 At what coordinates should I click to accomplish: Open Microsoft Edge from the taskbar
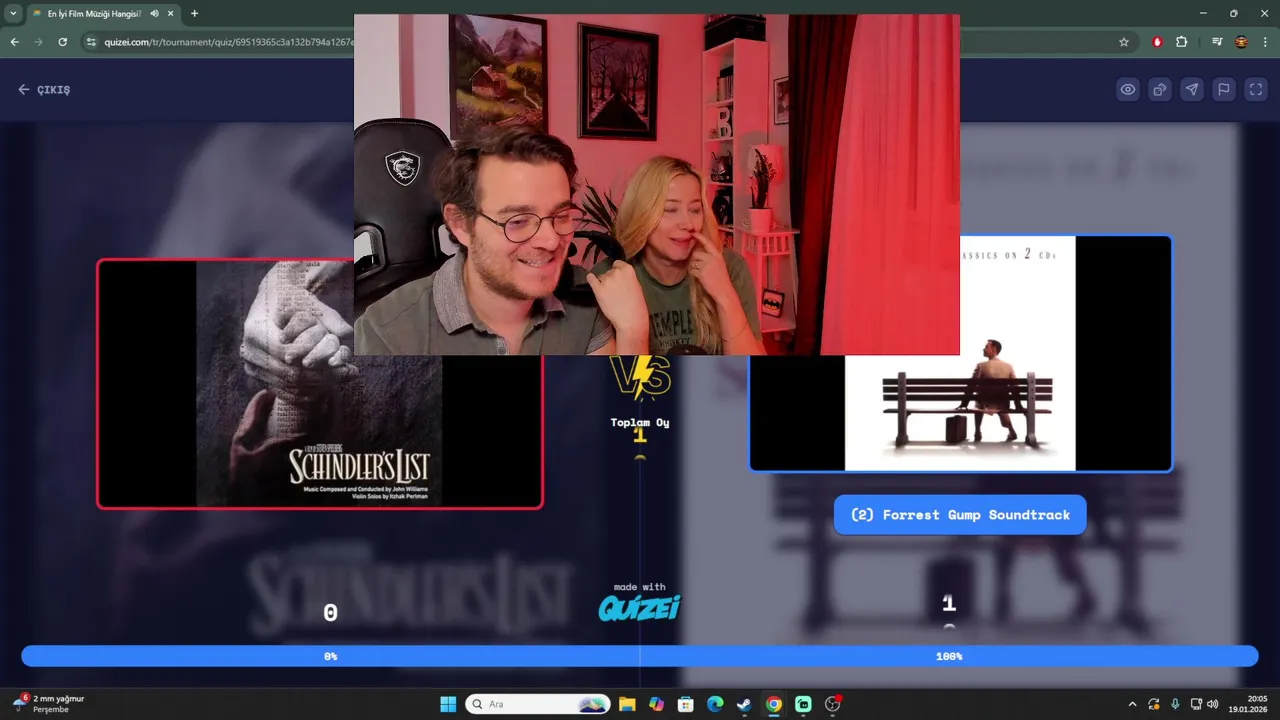(x=715, y=704)
